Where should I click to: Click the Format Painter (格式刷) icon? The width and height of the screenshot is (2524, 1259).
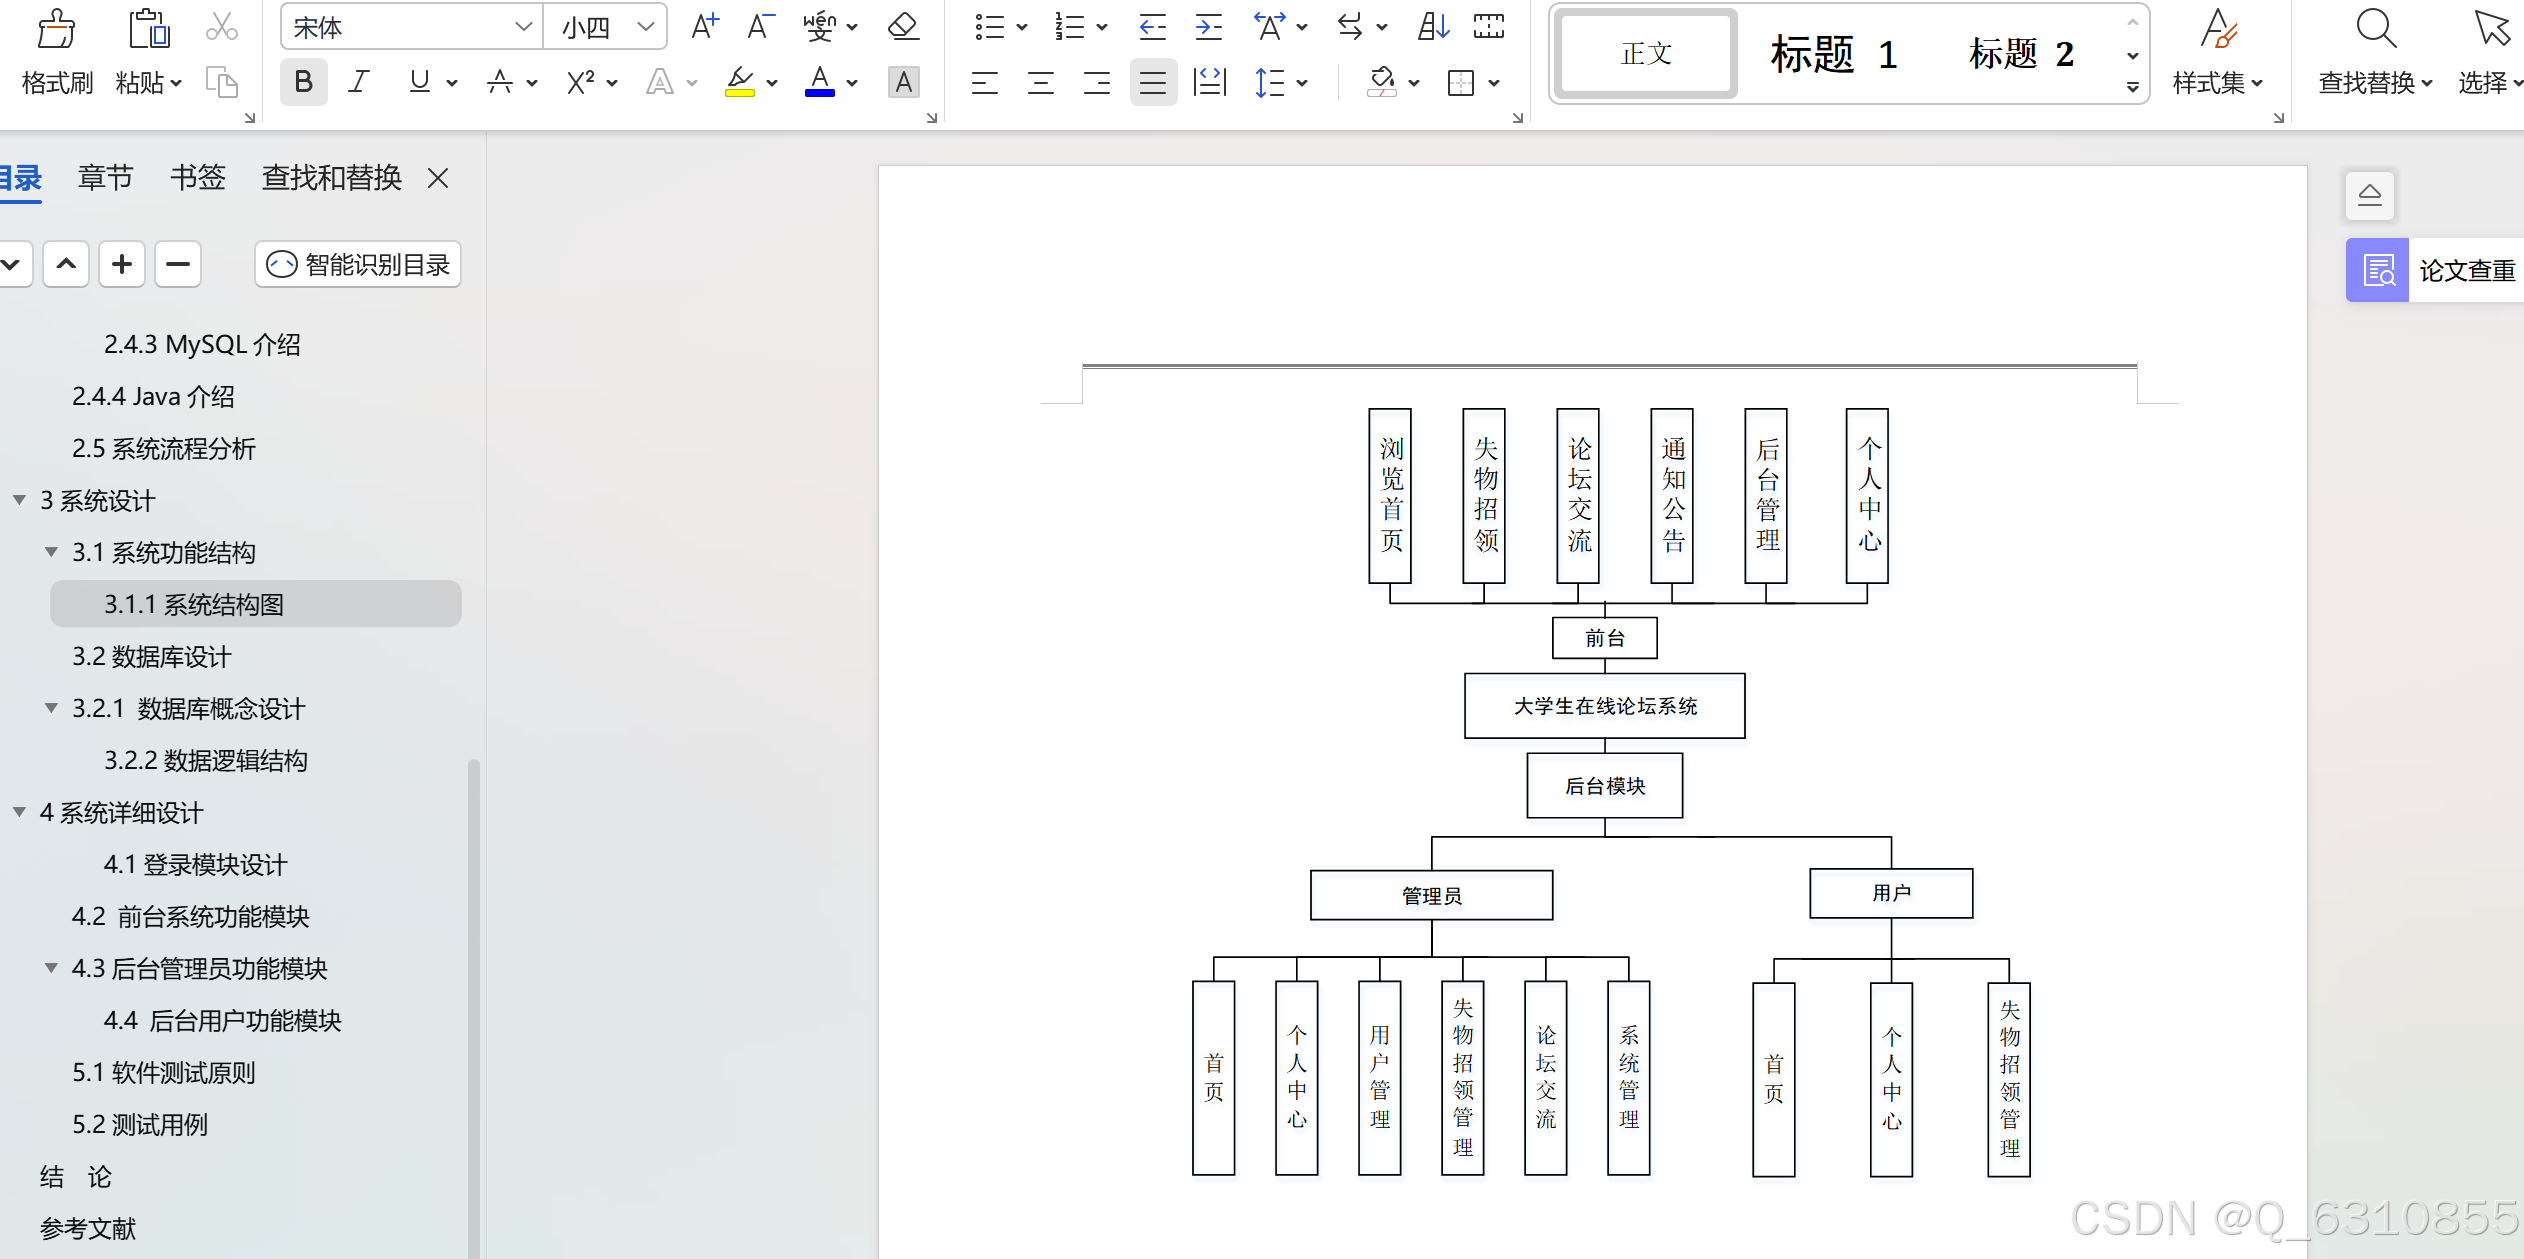pos(56,29)
